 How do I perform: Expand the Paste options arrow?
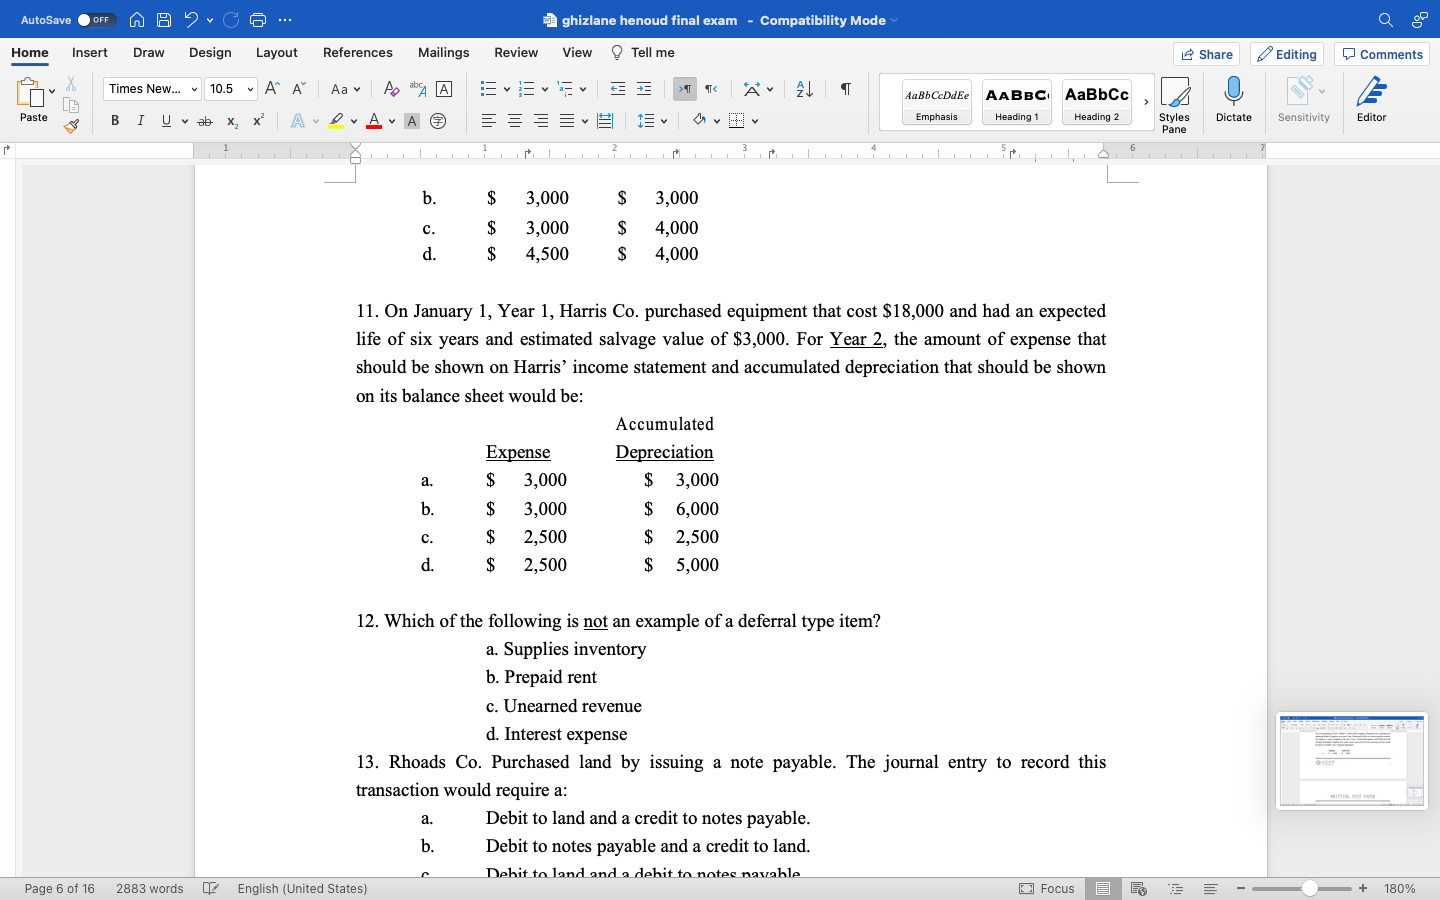(x=52, y=92)
